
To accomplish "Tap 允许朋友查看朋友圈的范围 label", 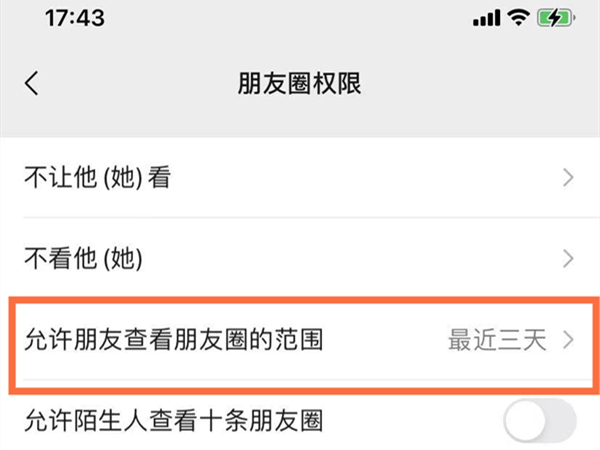I will point(173,340).
